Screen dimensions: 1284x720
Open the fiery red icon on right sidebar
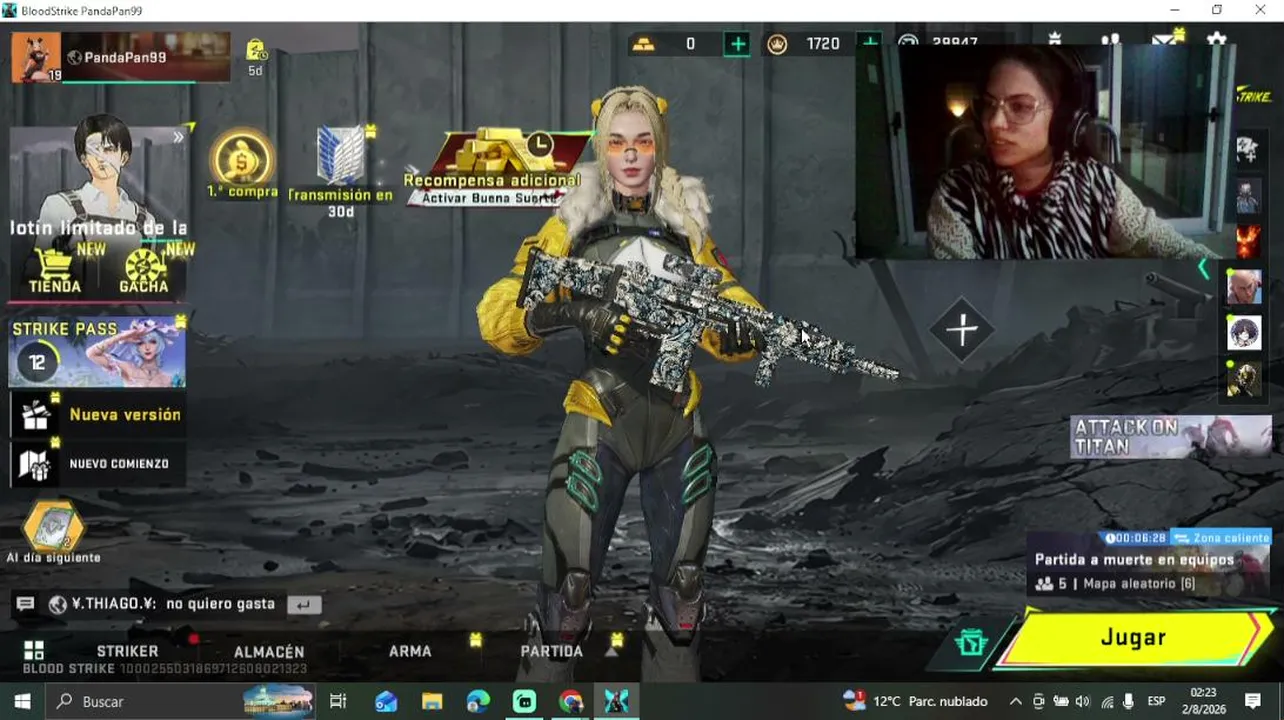(1247, 241)
